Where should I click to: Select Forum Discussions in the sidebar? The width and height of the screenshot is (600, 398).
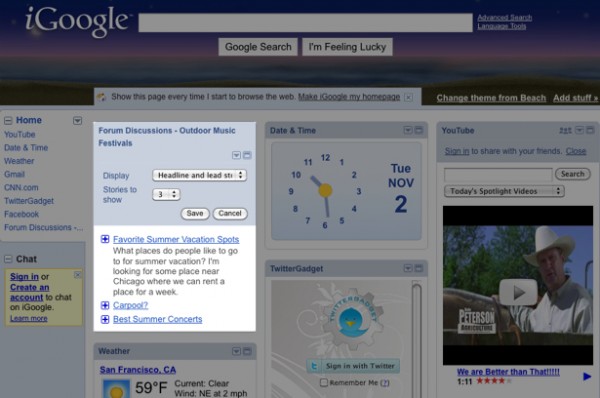pos(43,227)
